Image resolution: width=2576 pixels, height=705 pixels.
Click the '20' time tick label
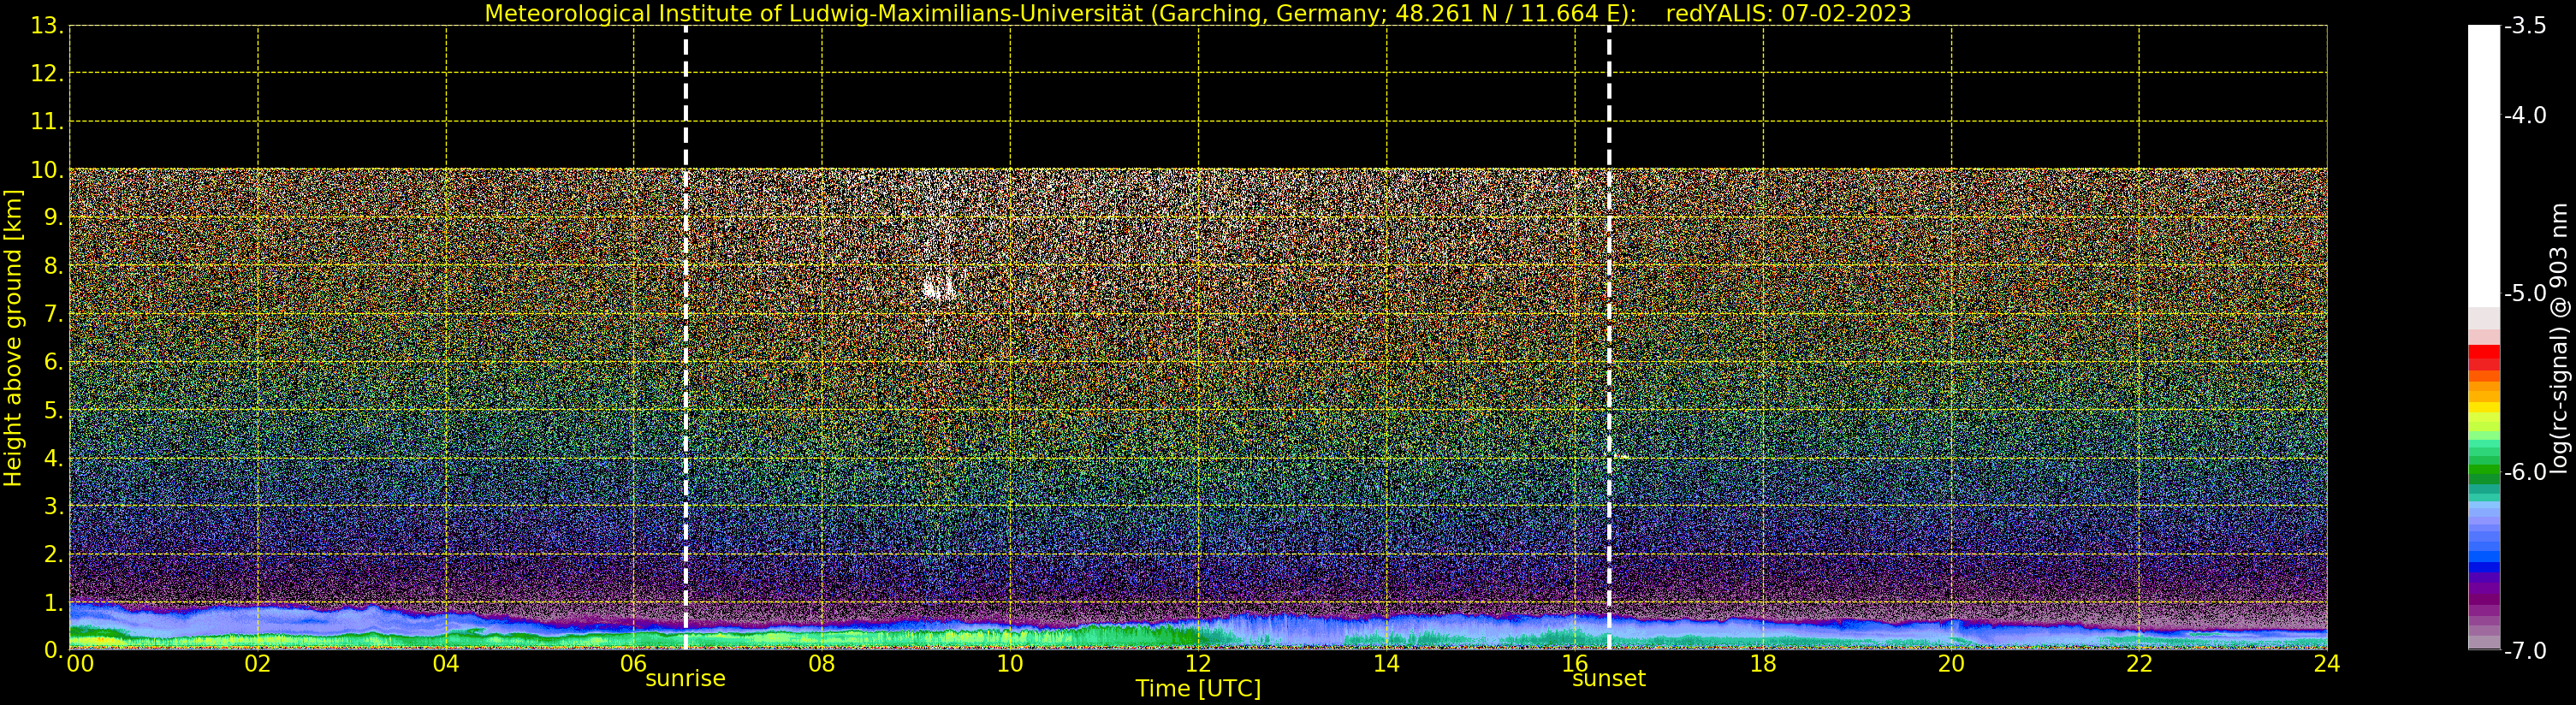point(1951,664)
